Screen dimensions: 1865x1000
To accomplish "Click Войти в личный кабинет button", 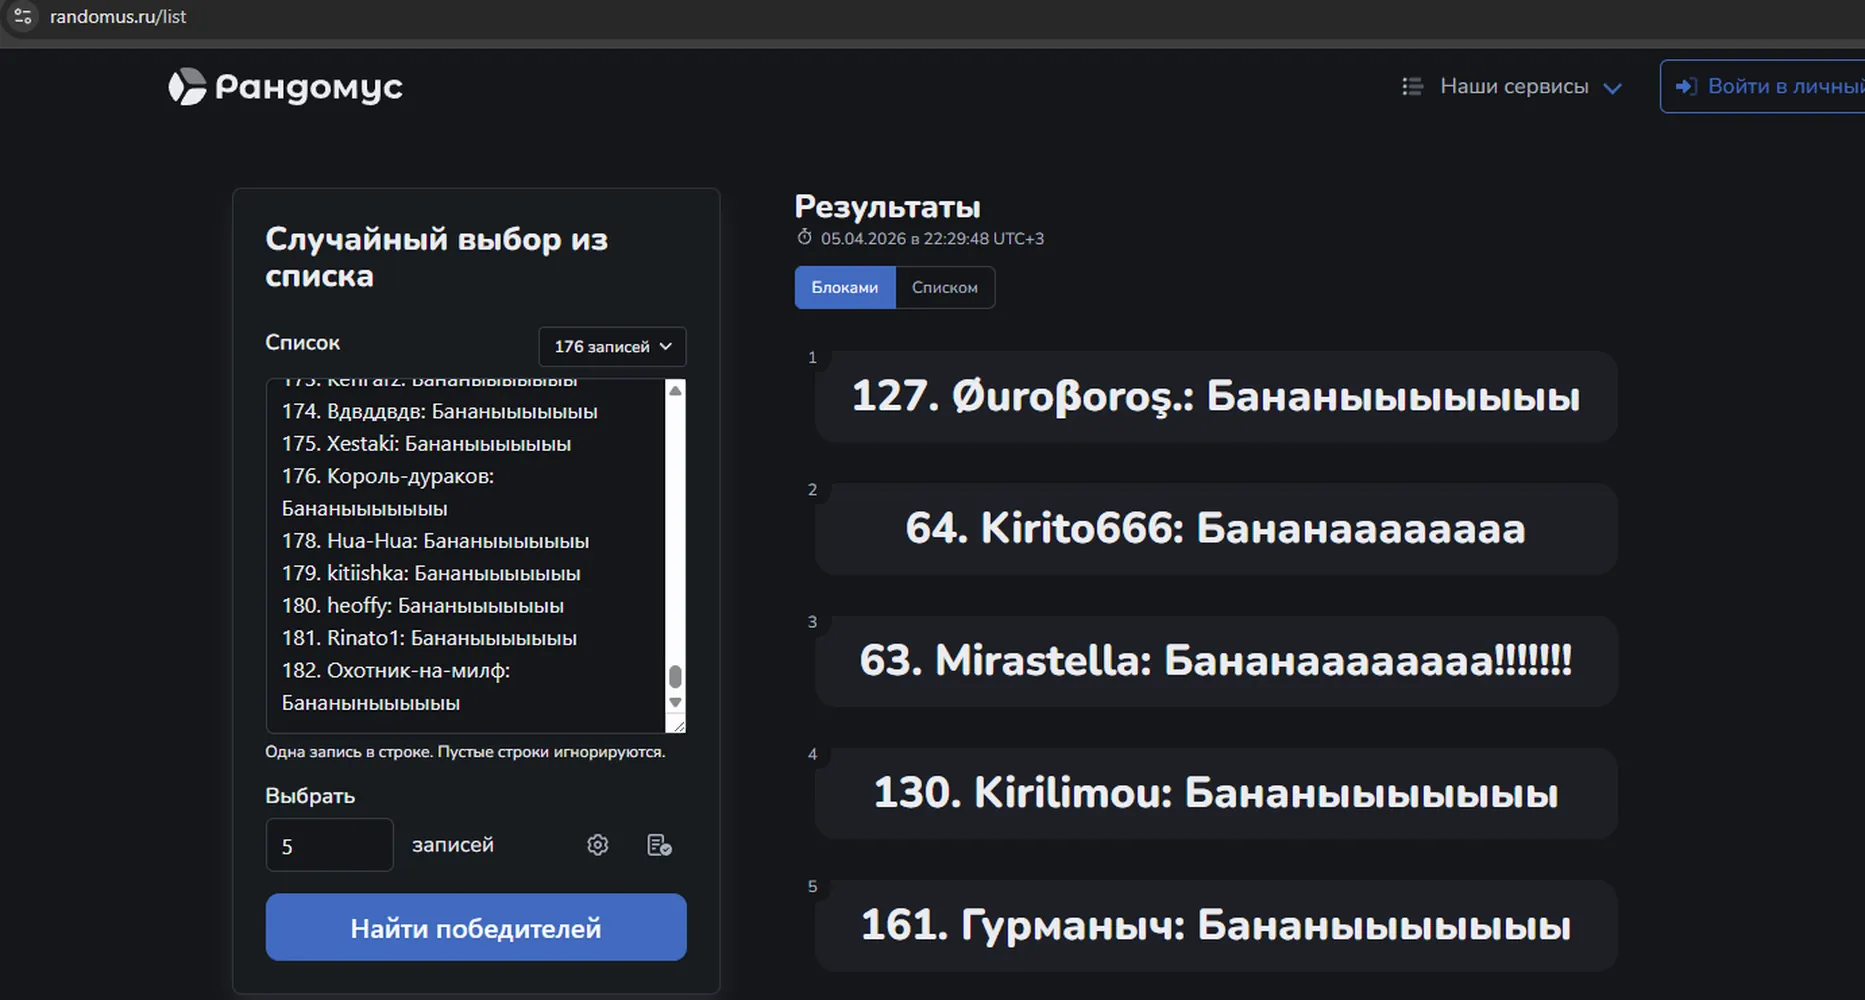I will tap(1762, 87).
